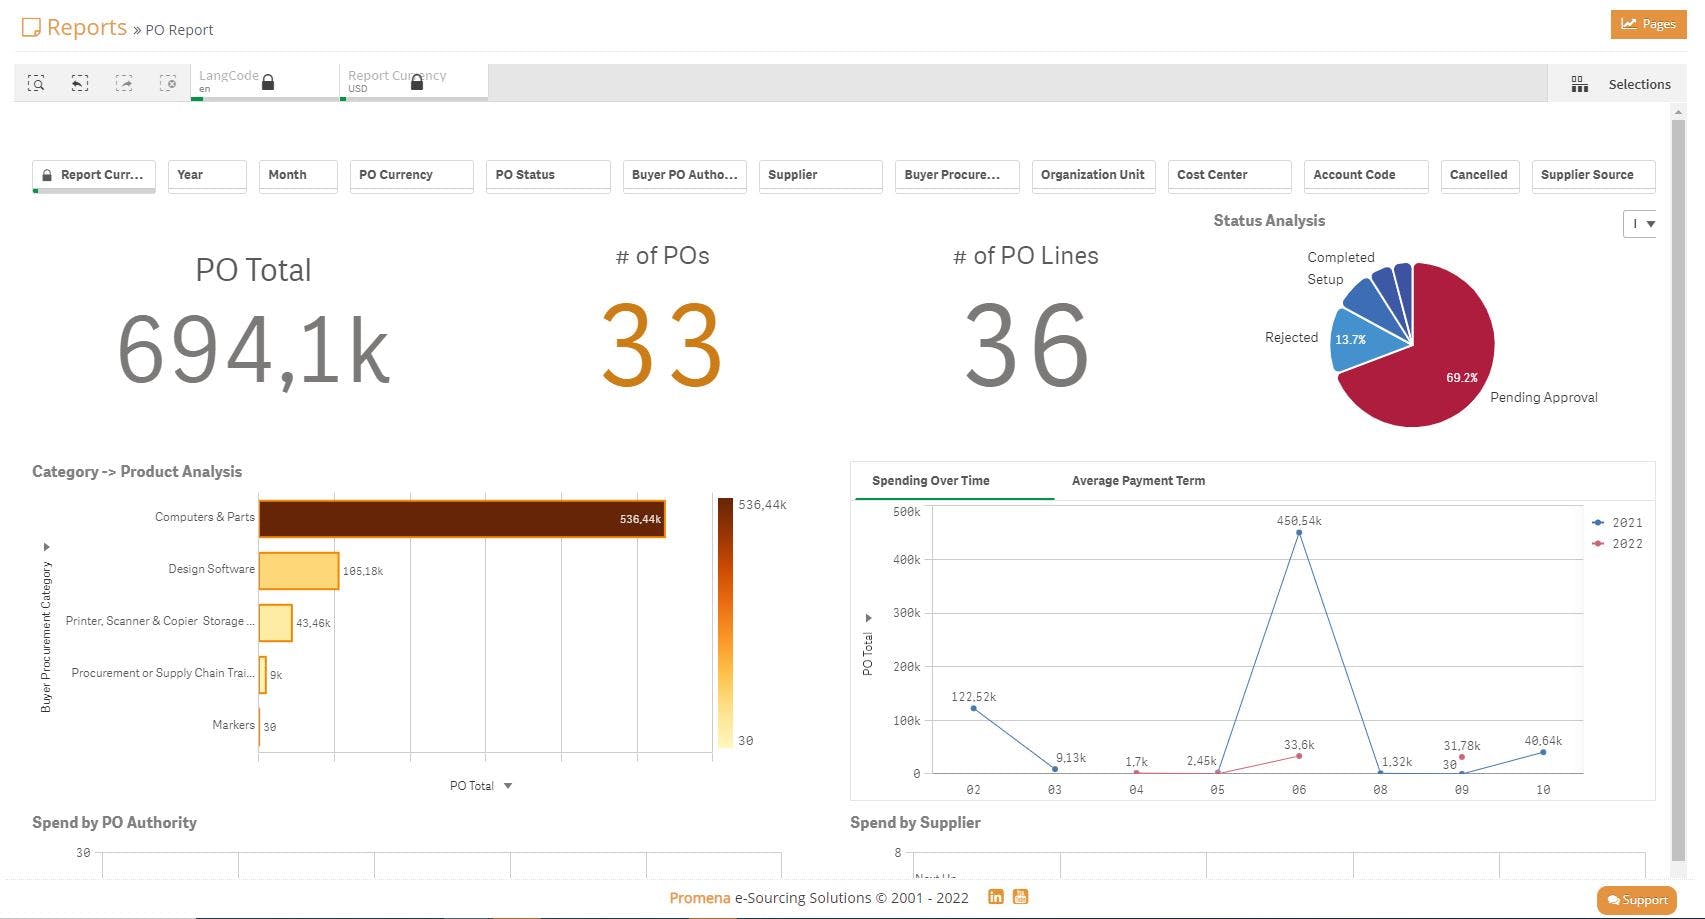Step forward in selections

[124, 83]
